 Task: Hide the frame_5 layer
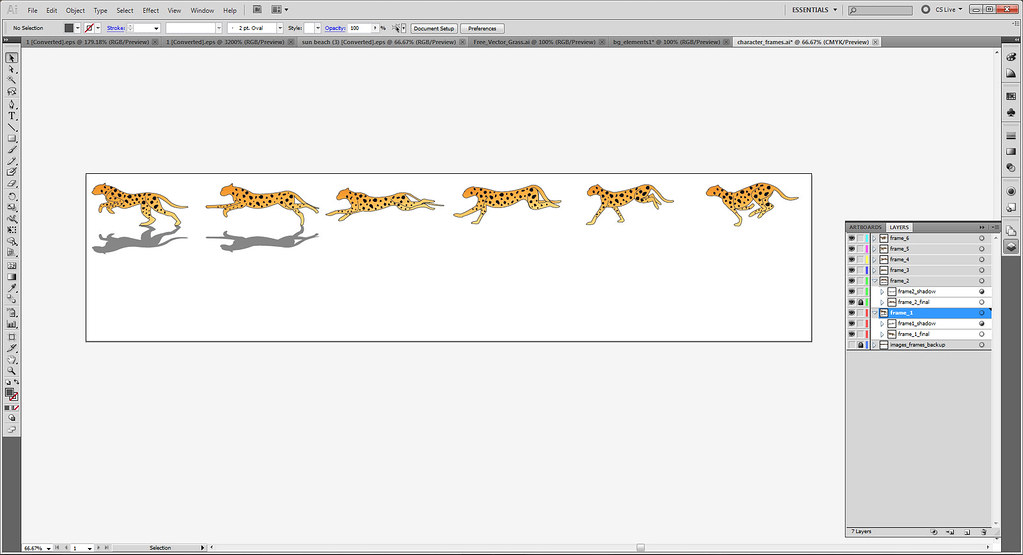pyautogui.click(x=851, y=249)
